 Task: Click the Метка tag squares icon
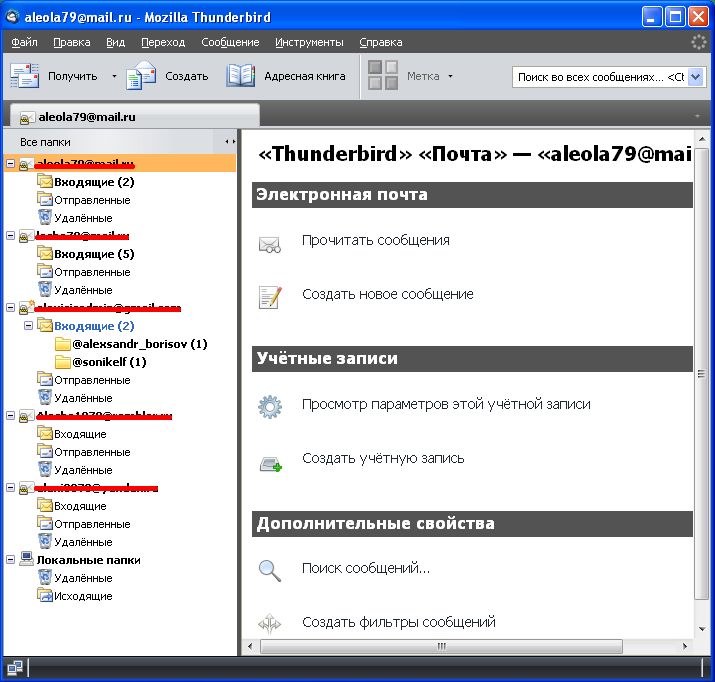(383, 75)
